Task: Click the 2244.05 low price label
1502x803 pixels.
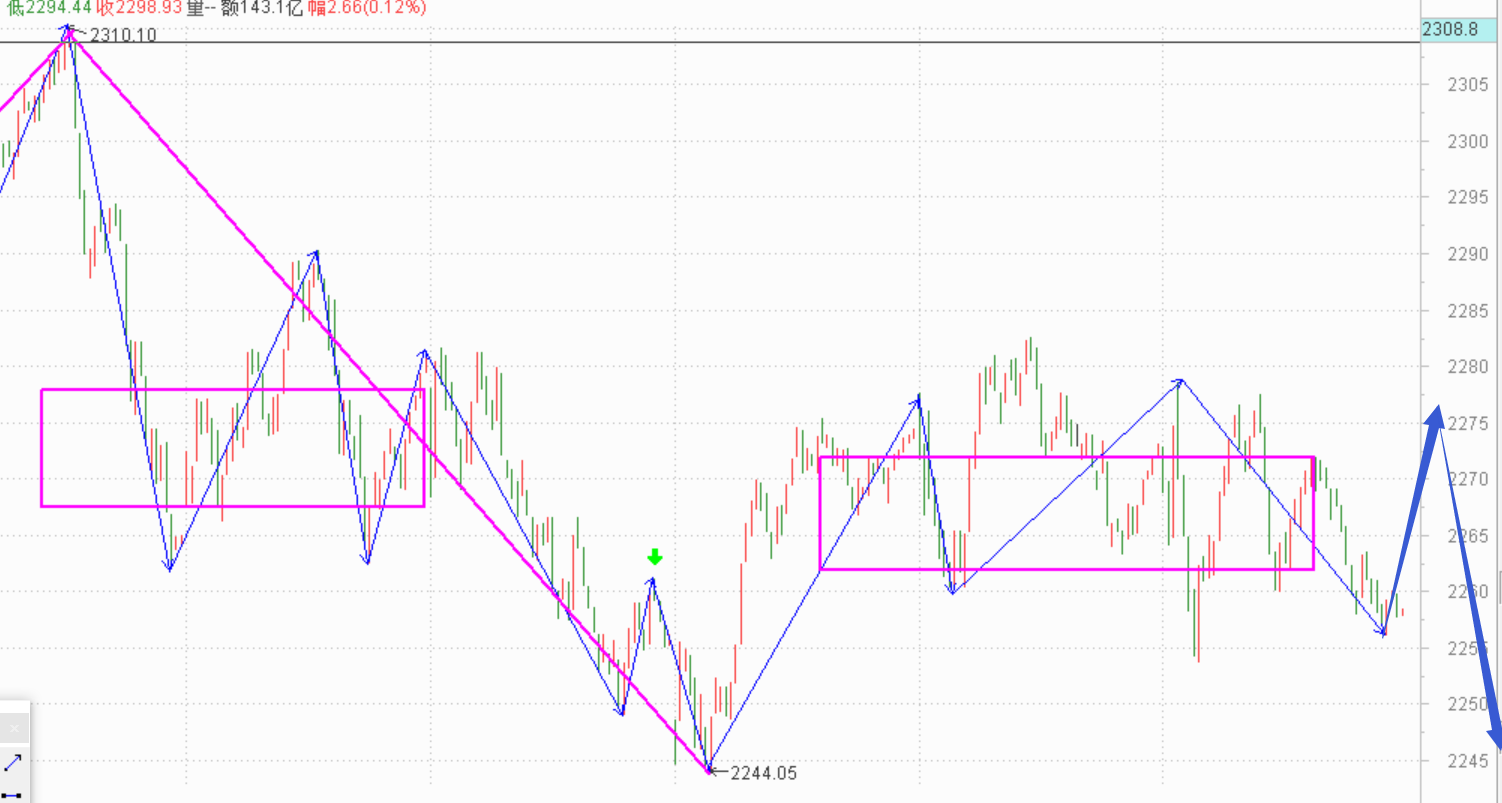Action: (764, 773)
